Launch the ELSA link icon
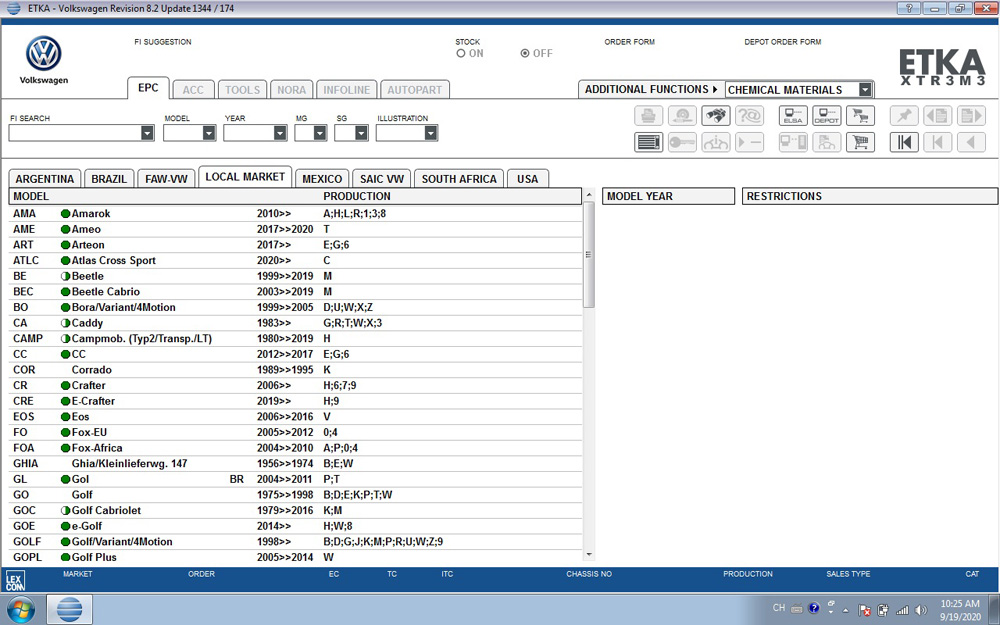This screenshot has width=1000, height=625. pos(793,116)
